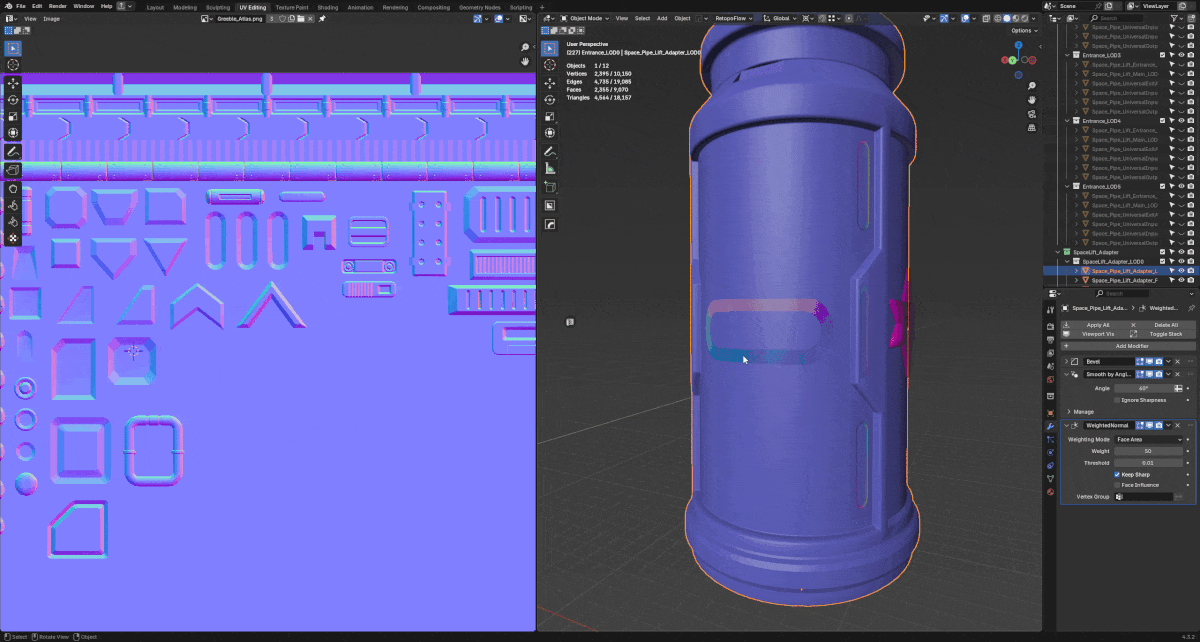Screen dimensions: 1200x642
Task: Toggle the Face Influence checkbox
Action: click(x=1117, y=485)
